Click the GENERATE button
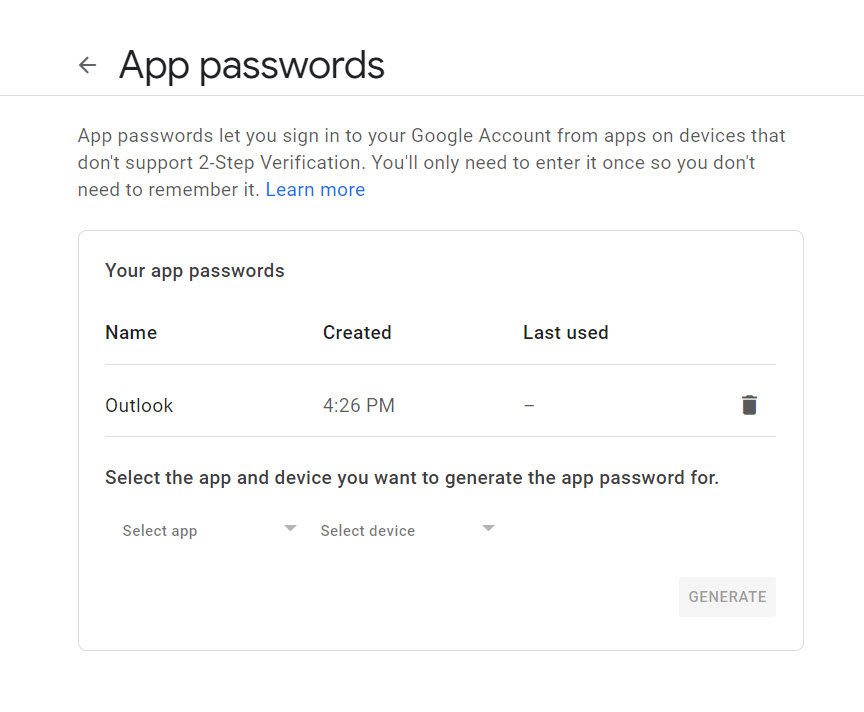Viewport: 864px width, 712px height. [x=727, y=597]
